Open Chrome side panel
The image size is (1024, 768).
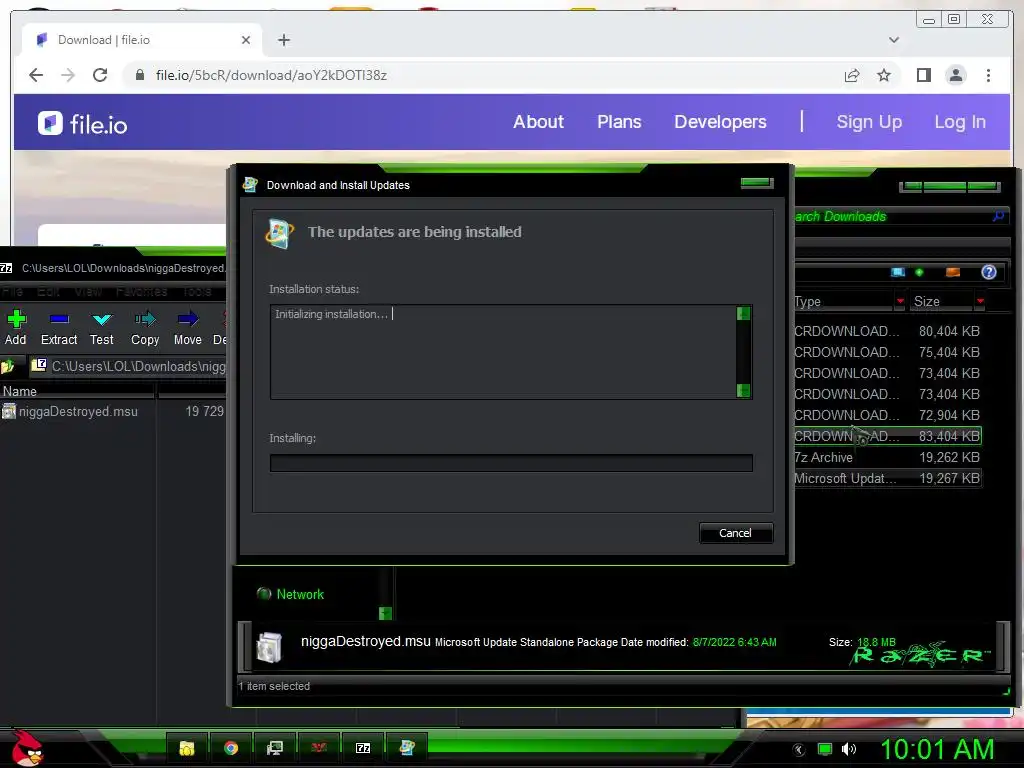tap(923, 75)
